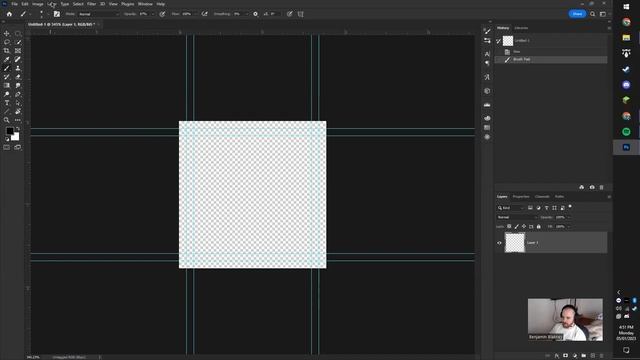Open brush settings panel toggle in options bar
The image size is (640, 360).
(x=57, y=14)
